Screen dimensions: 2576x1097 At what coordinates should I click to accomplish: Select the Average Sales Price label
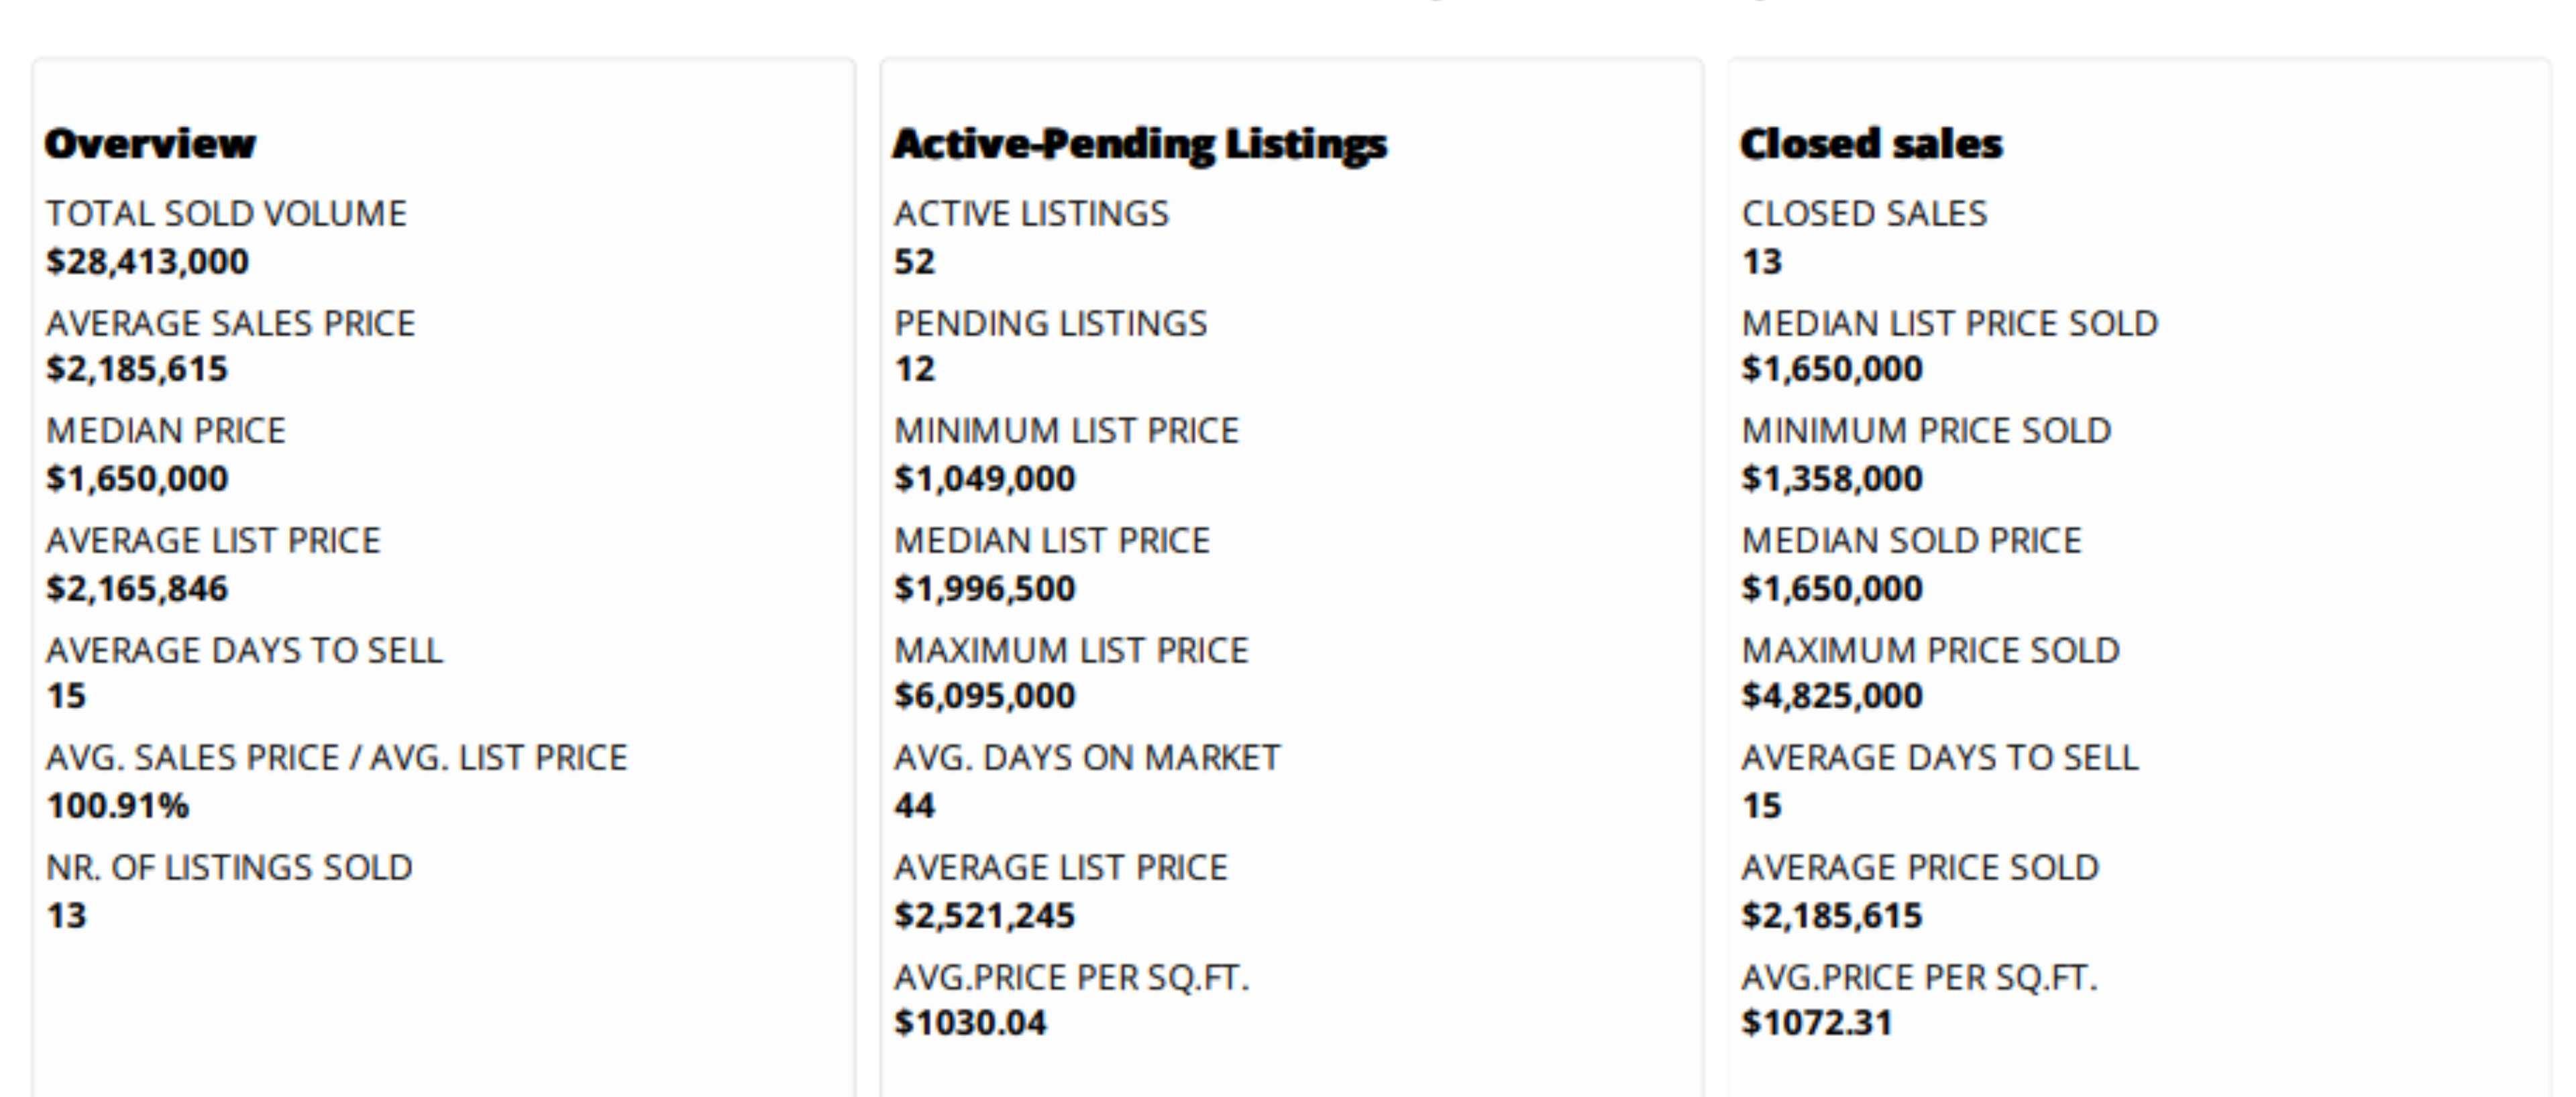[230, 324]
